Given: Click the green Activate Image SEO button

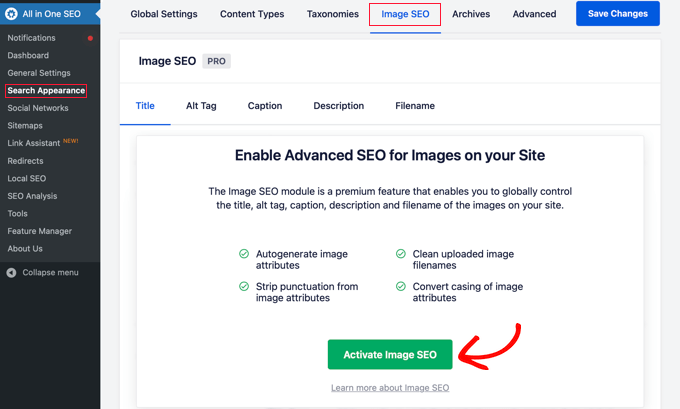Looking at the screenshot, I should 390,355.
